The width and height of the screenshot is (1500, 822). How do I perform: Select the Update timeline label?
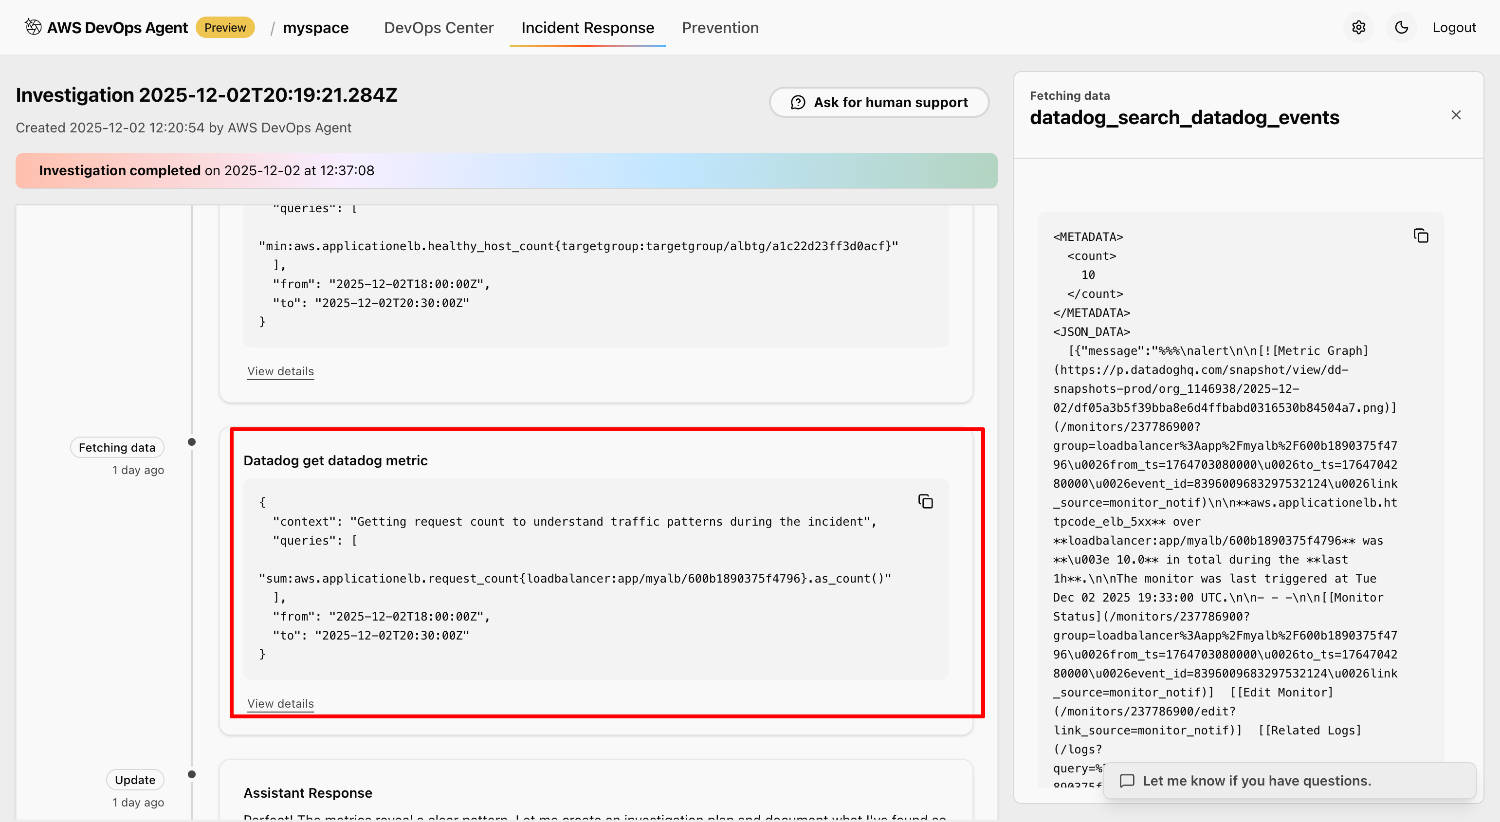(135, 780)
